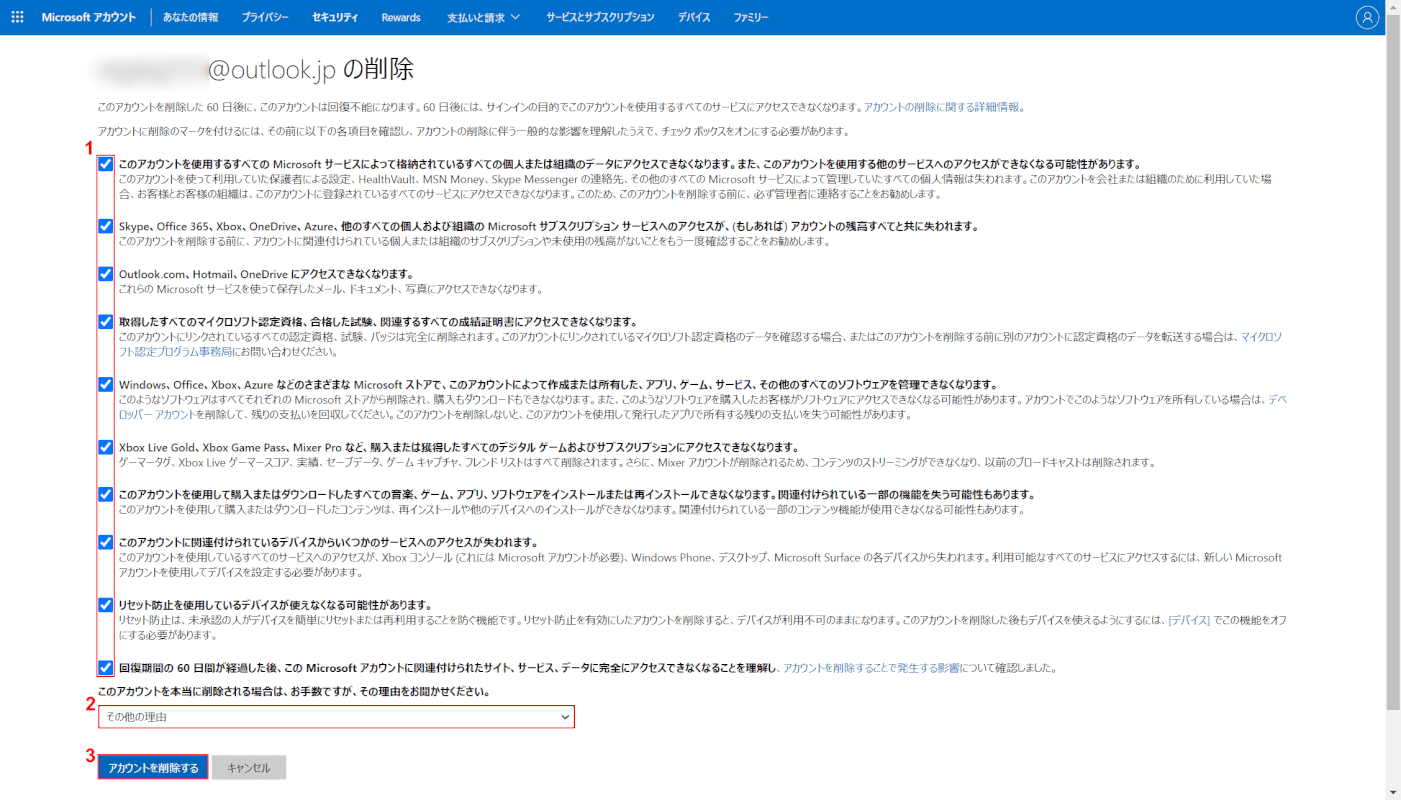Open the その他の理由 deletion reason dropdown
The width and height of the screenshot is (1401, 800).
point(336,717)
